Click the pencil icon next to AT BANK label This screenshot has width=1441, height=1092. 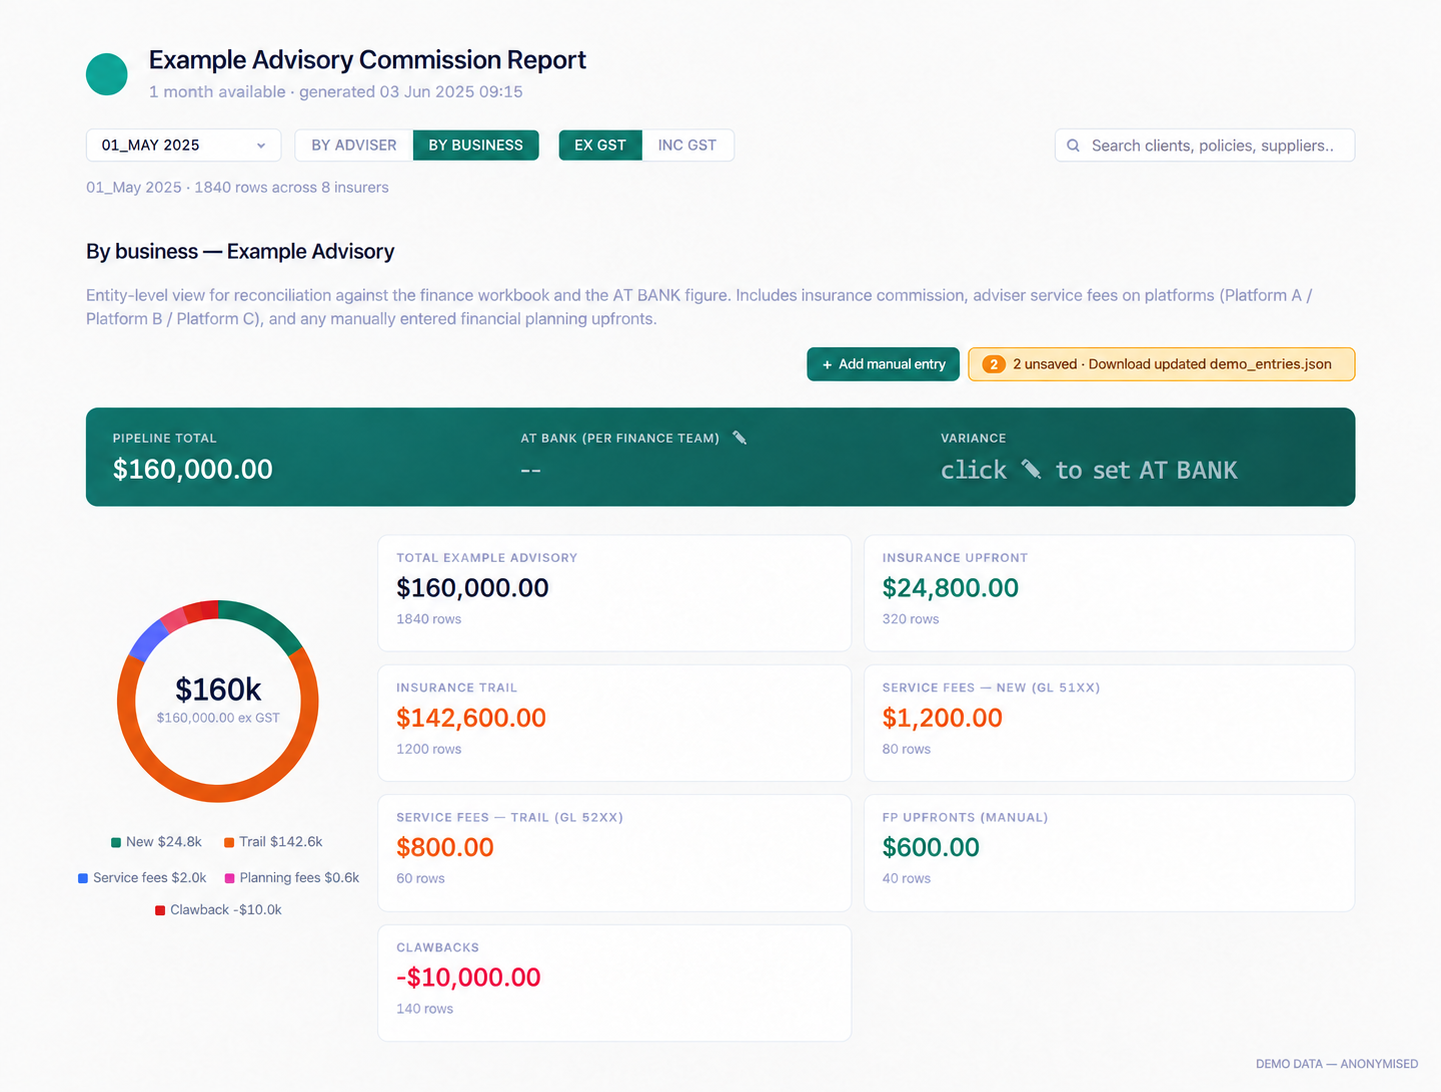click(739, 438)
